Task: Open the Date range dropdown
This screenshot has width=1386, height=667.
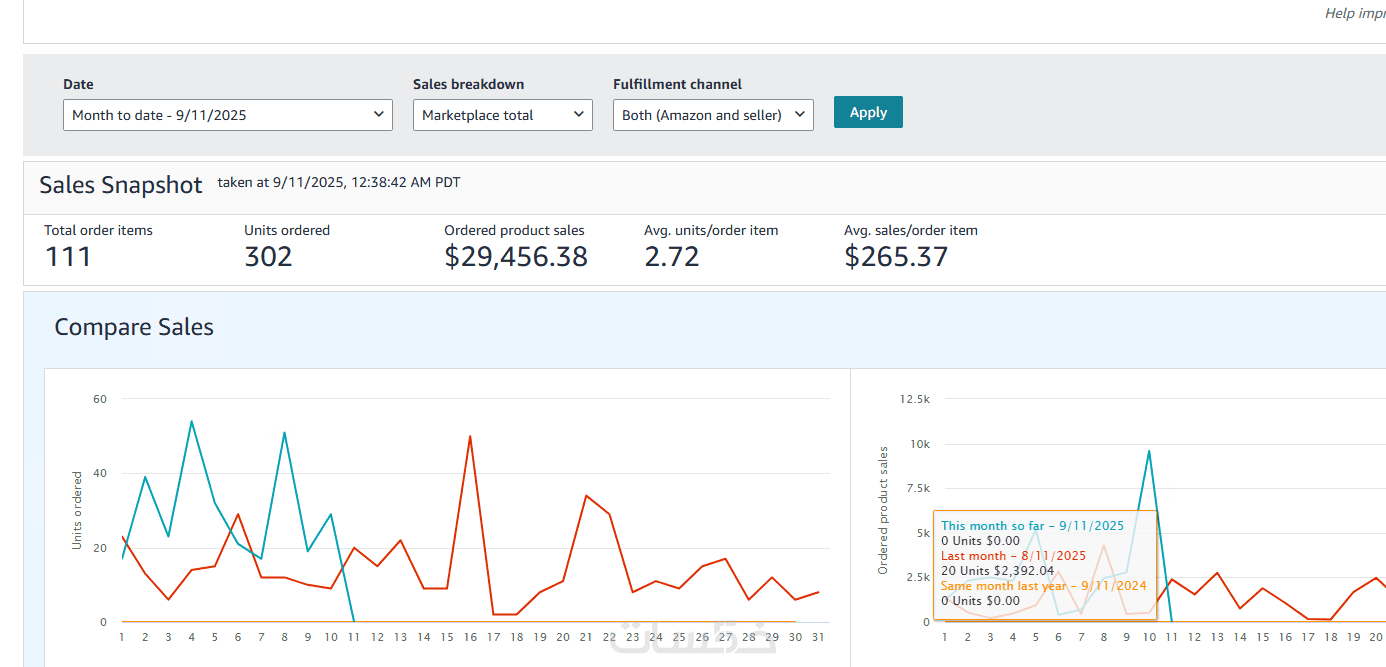Action: (x=228, y=115)
